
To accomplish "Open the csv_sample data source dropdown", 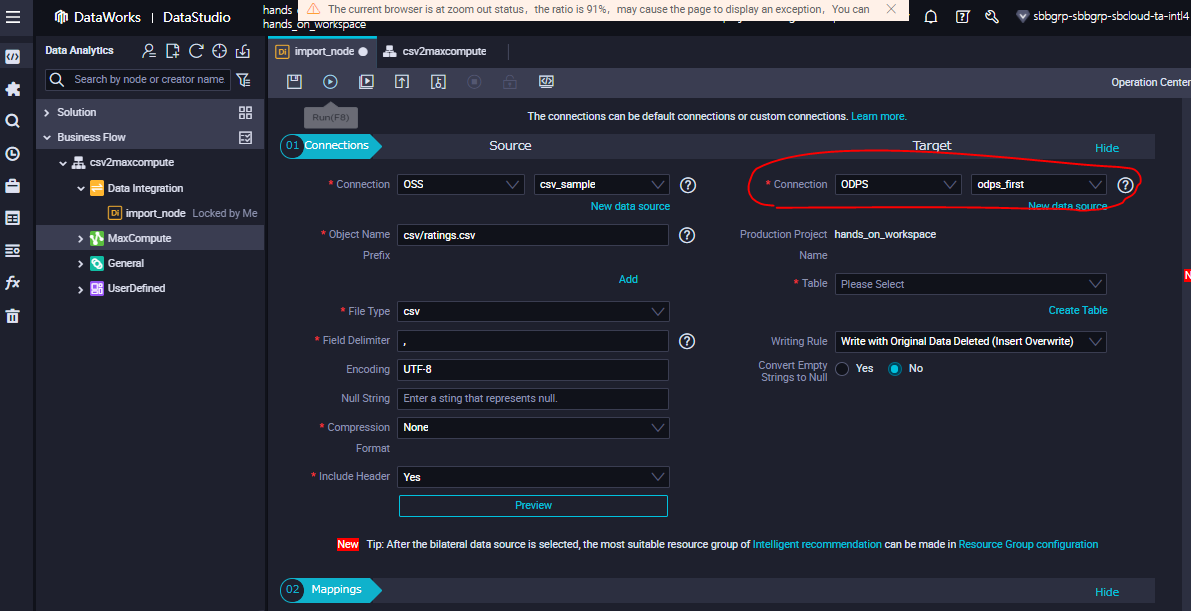I will coord(602,185).
